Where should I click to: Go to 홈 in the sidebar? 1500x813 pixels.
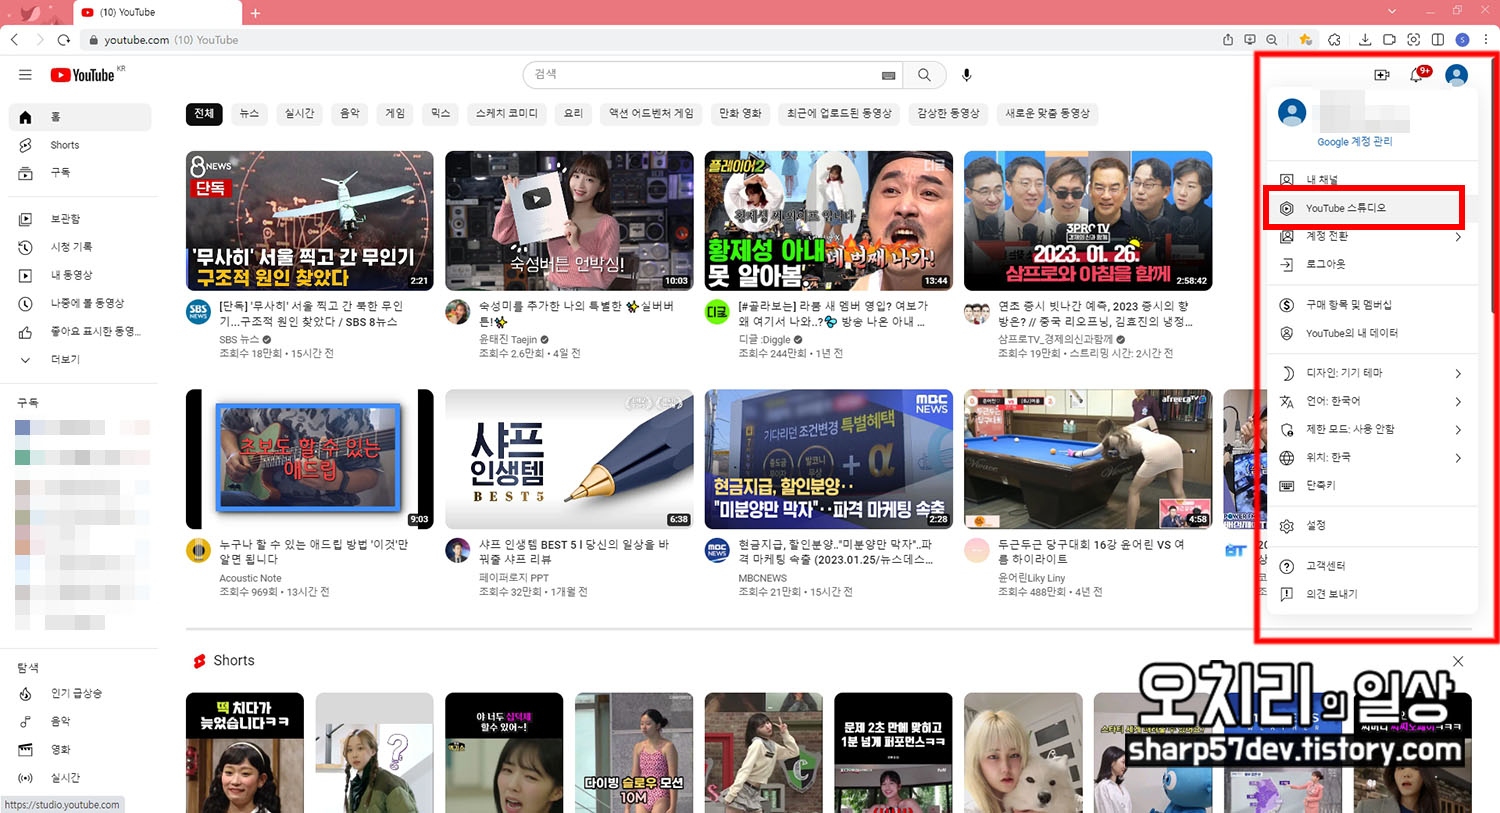coord(80,117)
